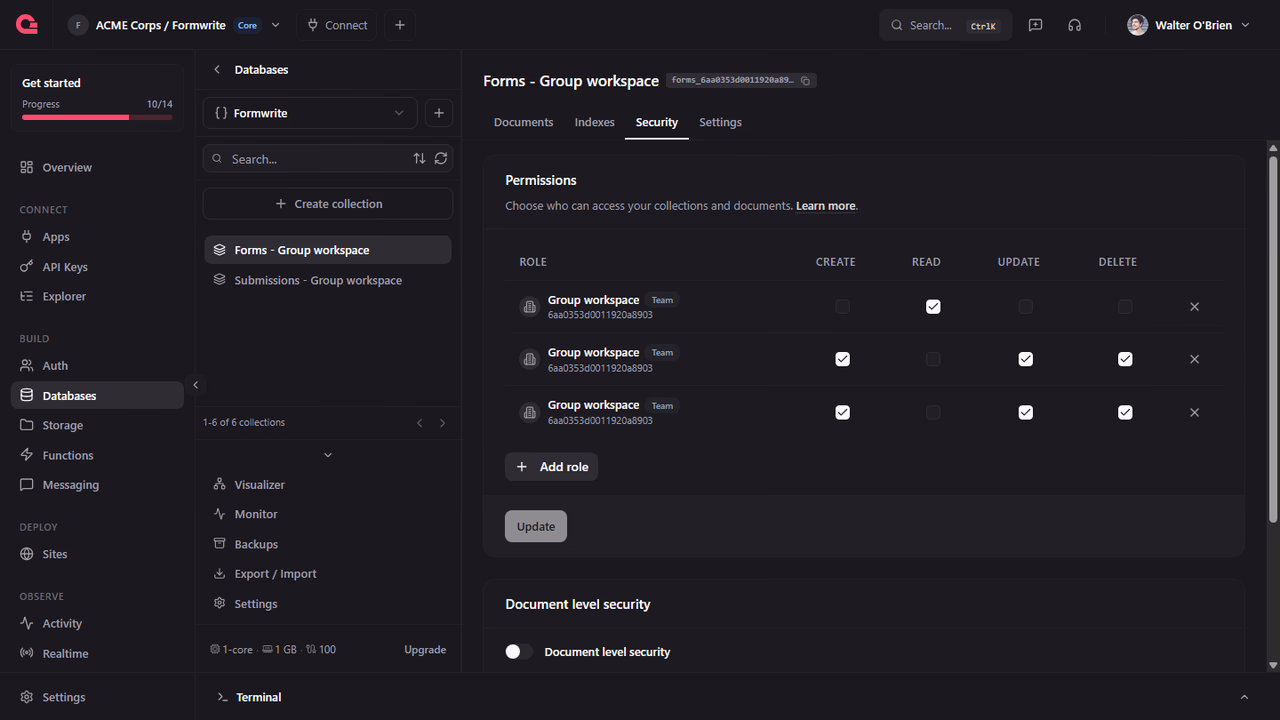The image size is (1280, 720).
Task: Switch to the Documents tab
Action: click(x=523, y=122)
